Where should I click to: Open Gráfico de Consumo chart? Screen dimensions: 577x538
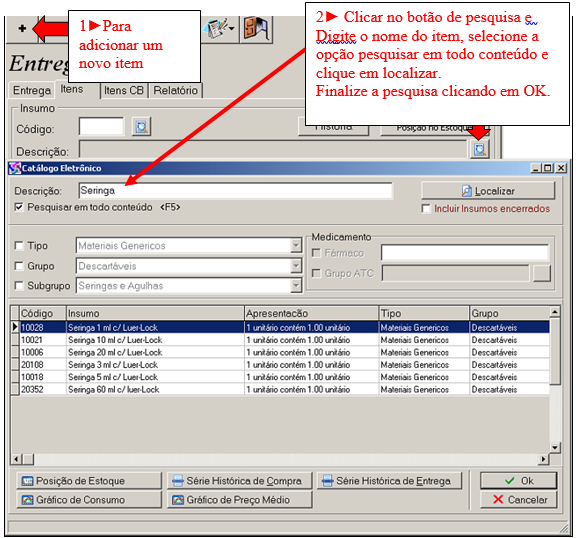tap(89, 499)
